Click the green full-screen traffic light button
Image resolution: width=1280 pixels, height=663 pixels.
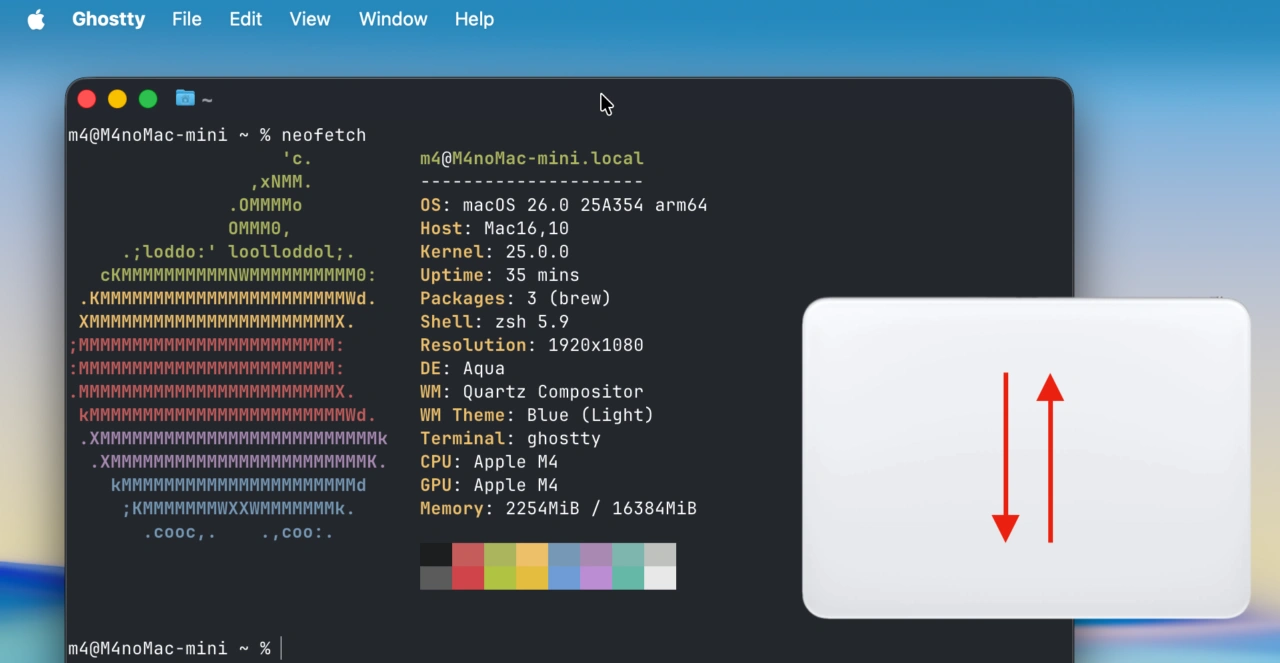(x=147, y=98)
